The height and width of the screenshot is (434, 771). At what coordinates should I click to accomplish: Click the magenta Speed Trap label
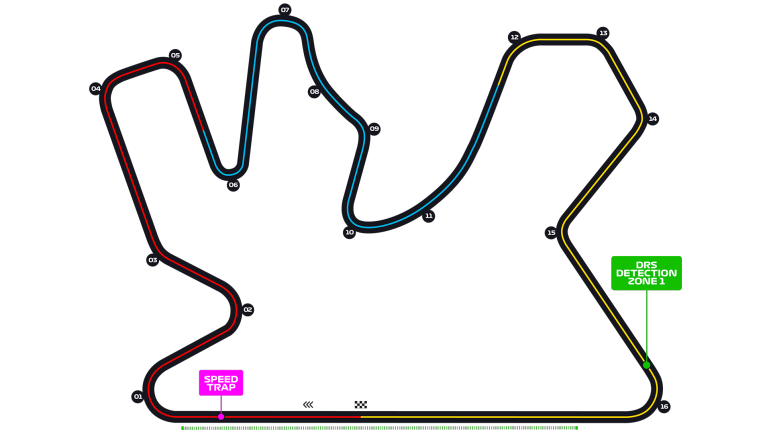(221, 383)
